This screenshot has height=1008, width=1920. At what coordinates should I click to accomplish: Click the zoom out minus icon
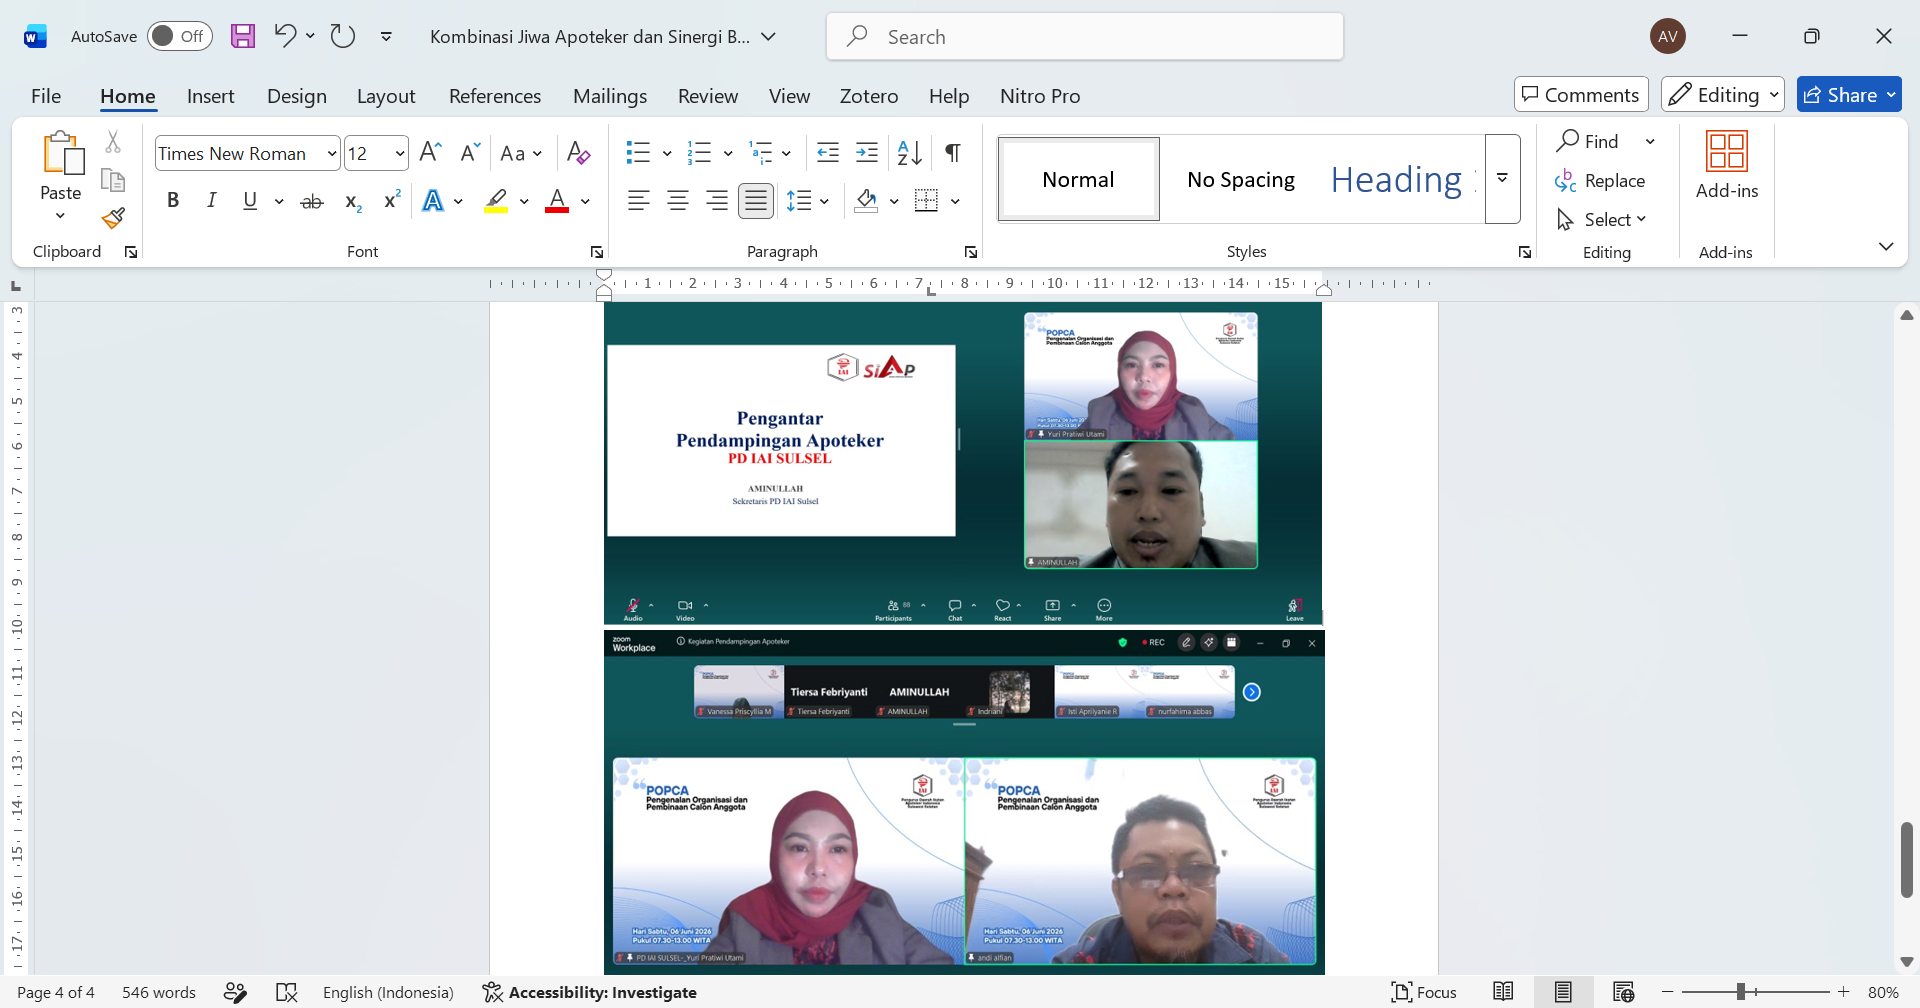(x=1668, y=992)
